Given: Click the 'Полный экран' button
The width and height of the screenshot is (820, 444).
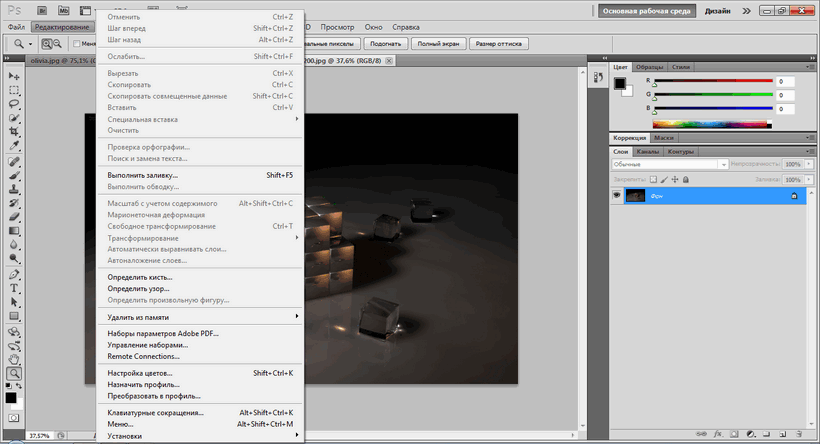Looking at the screenshot, I should (x=437, y=44).
